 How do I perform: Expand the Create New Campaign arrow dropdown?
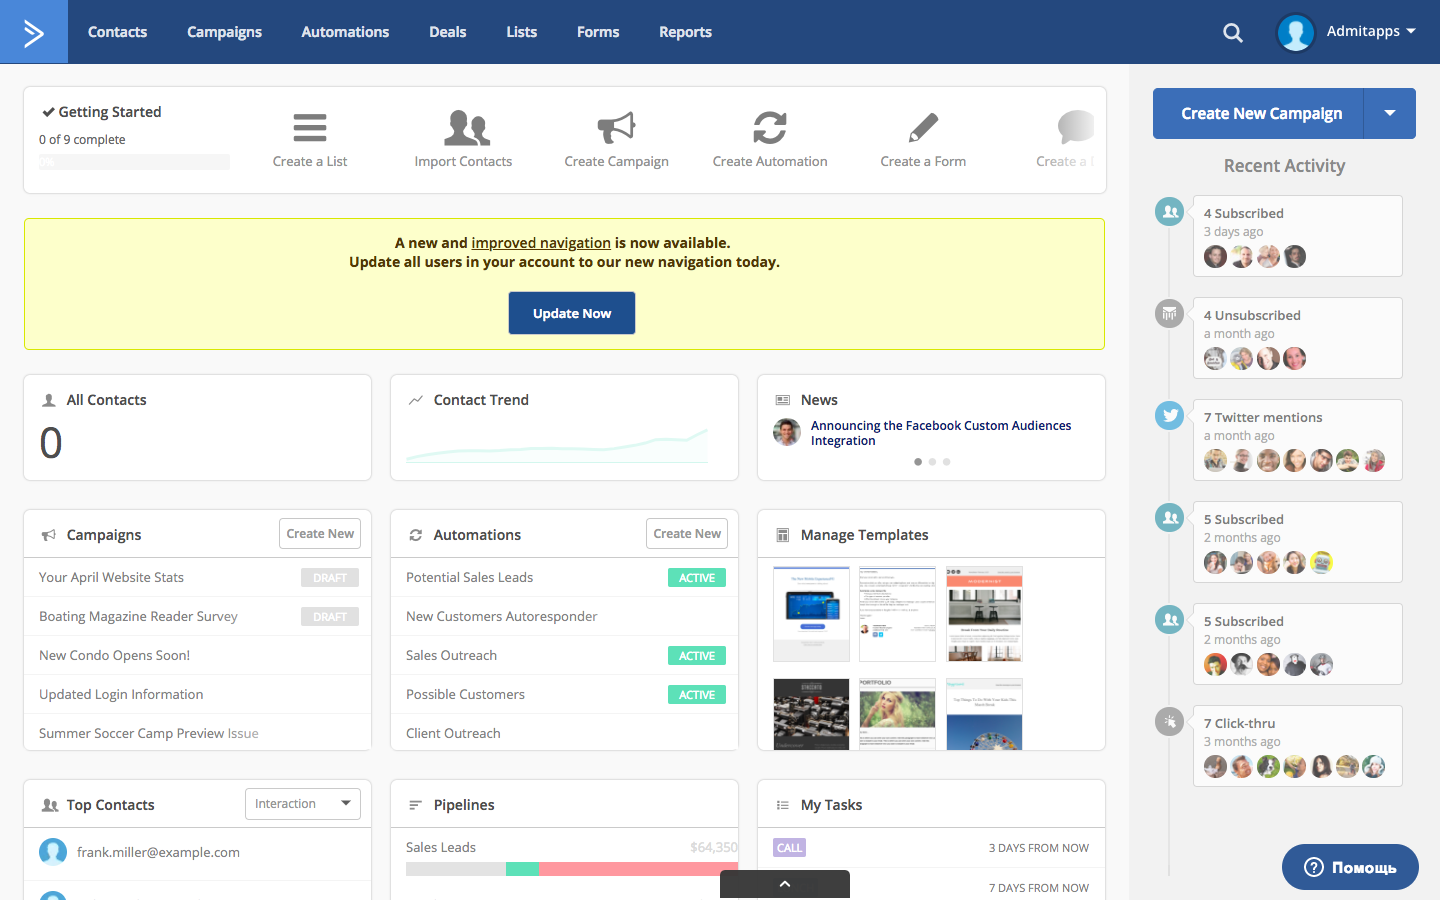click(1390, 114)
